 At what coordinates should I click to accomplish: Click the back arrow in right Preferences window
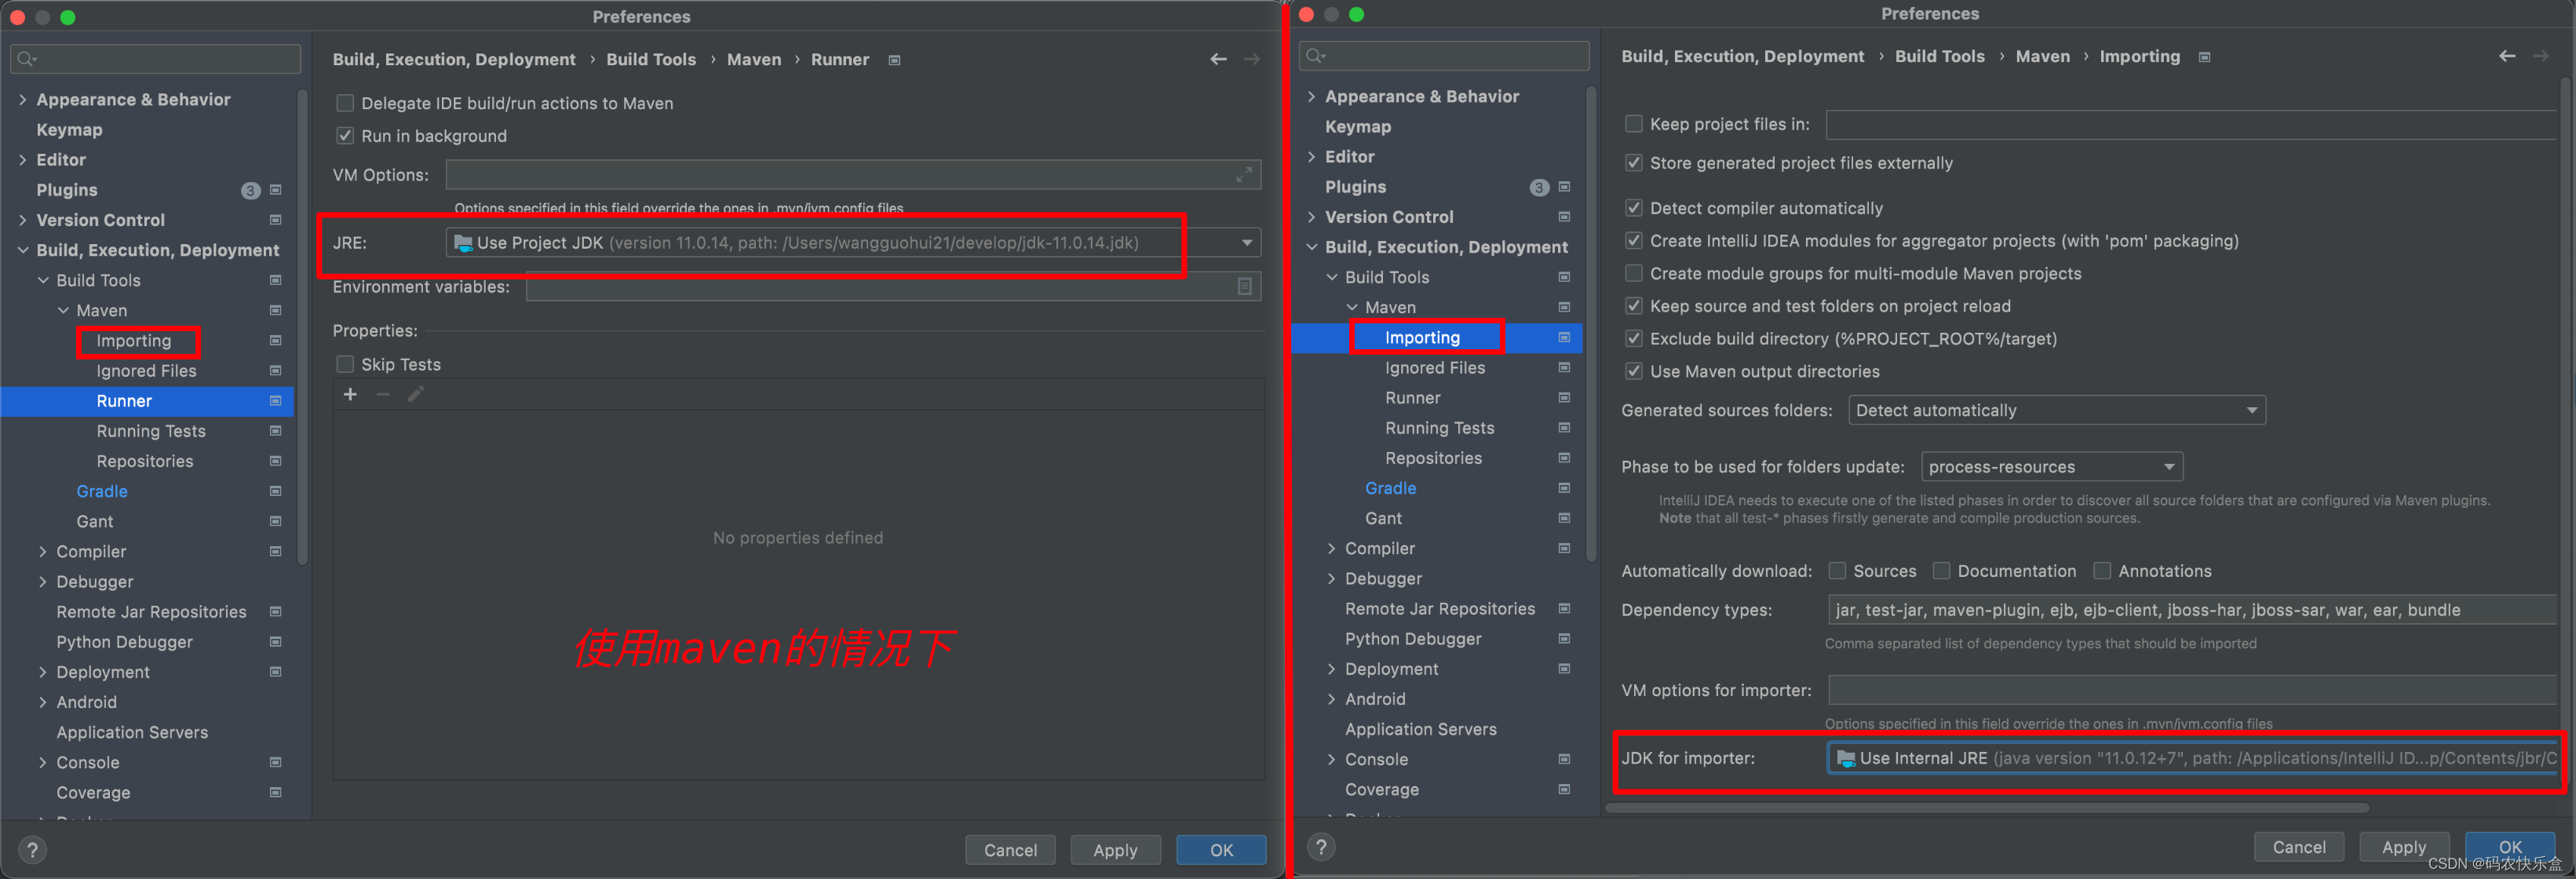(x=2507, y=57)
